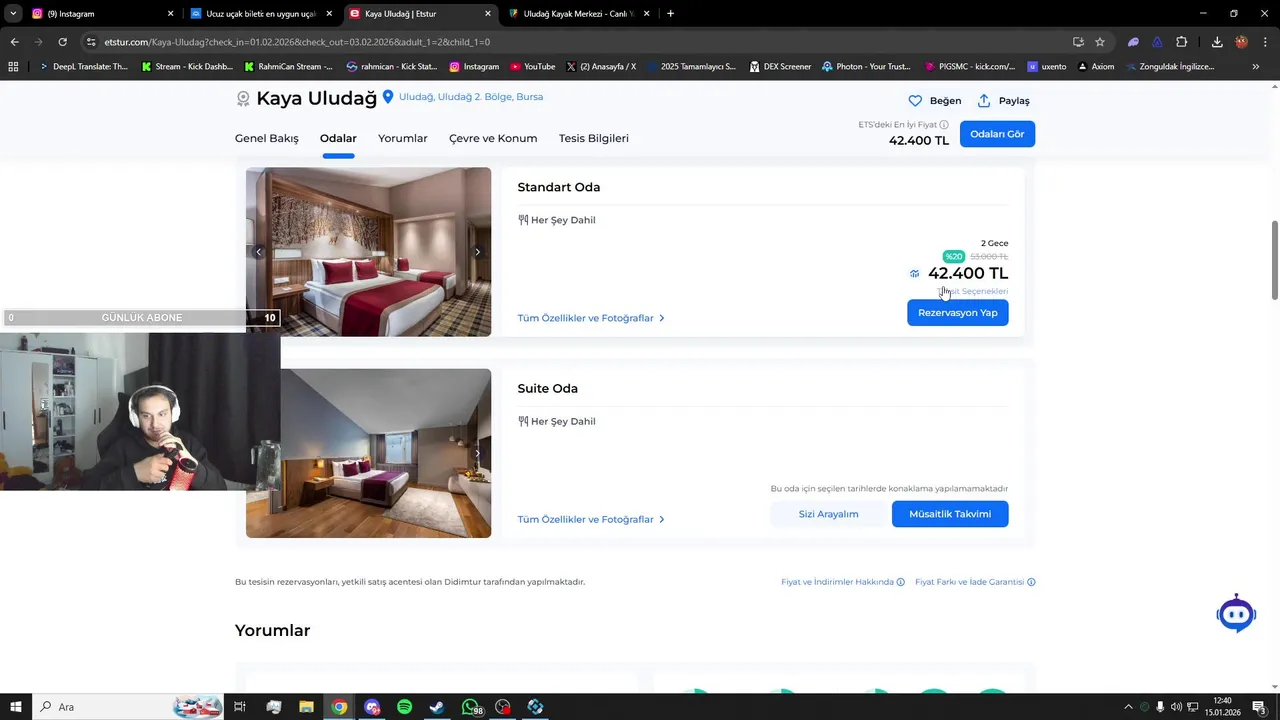The image size is (1280, 720).
Task: Open Fiyat Farkı ve İade Garantisi link
Action: pos(969,582)
